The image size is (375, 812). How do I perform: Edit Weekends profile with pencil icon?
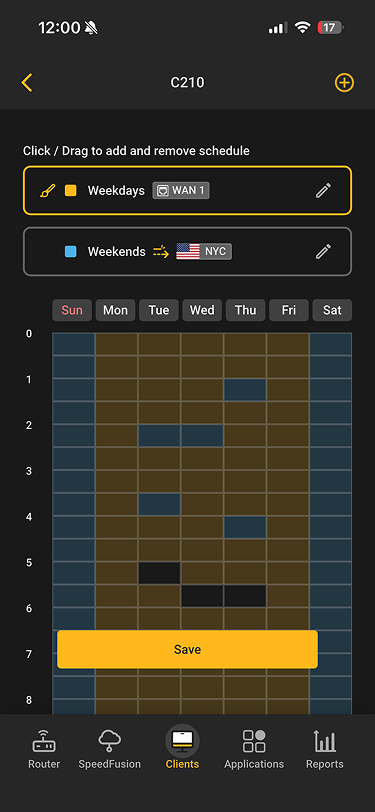[323, 252]
